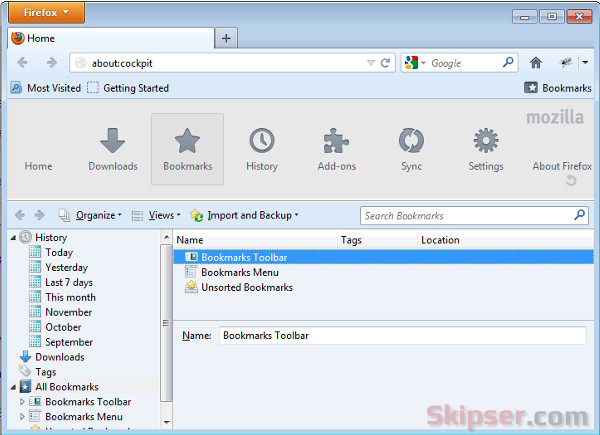Select Bookmarks Menu in sidebar tree
The image size is (600, 435).
[83, 417]
